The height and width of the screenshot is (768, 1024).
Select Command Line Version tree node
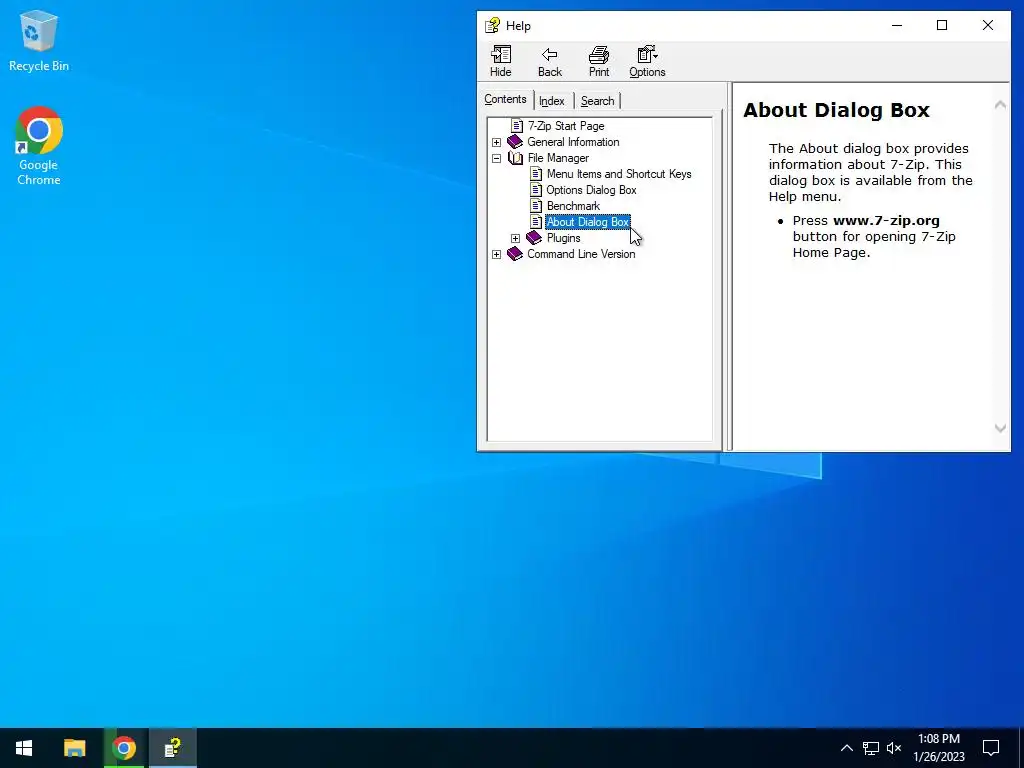click(x=581, y=254)
